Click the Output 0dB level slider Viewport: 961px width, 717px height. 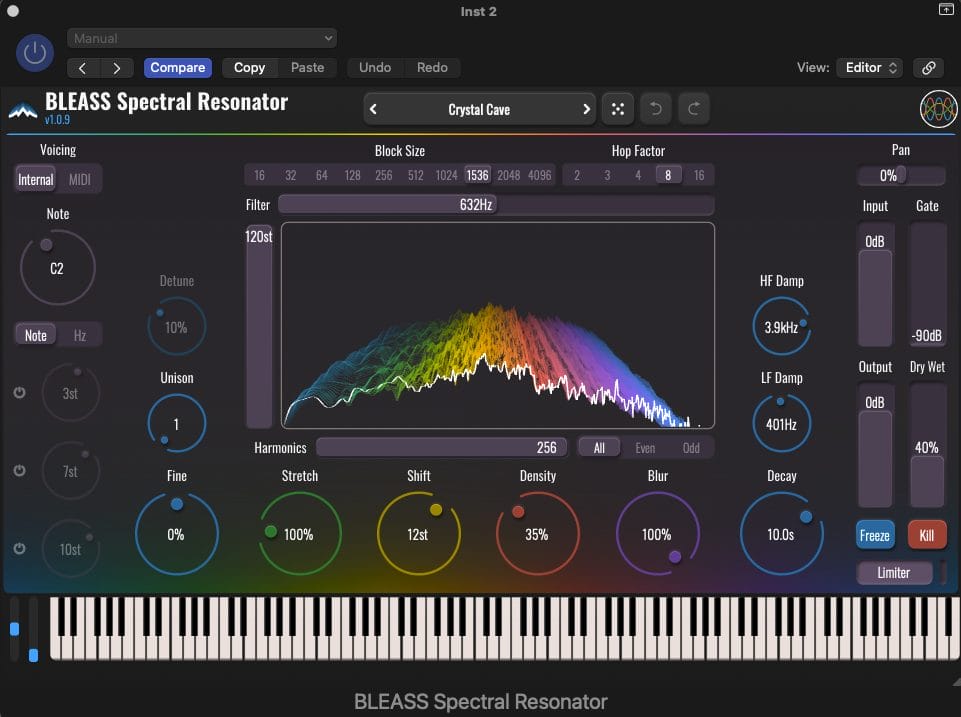875,445
